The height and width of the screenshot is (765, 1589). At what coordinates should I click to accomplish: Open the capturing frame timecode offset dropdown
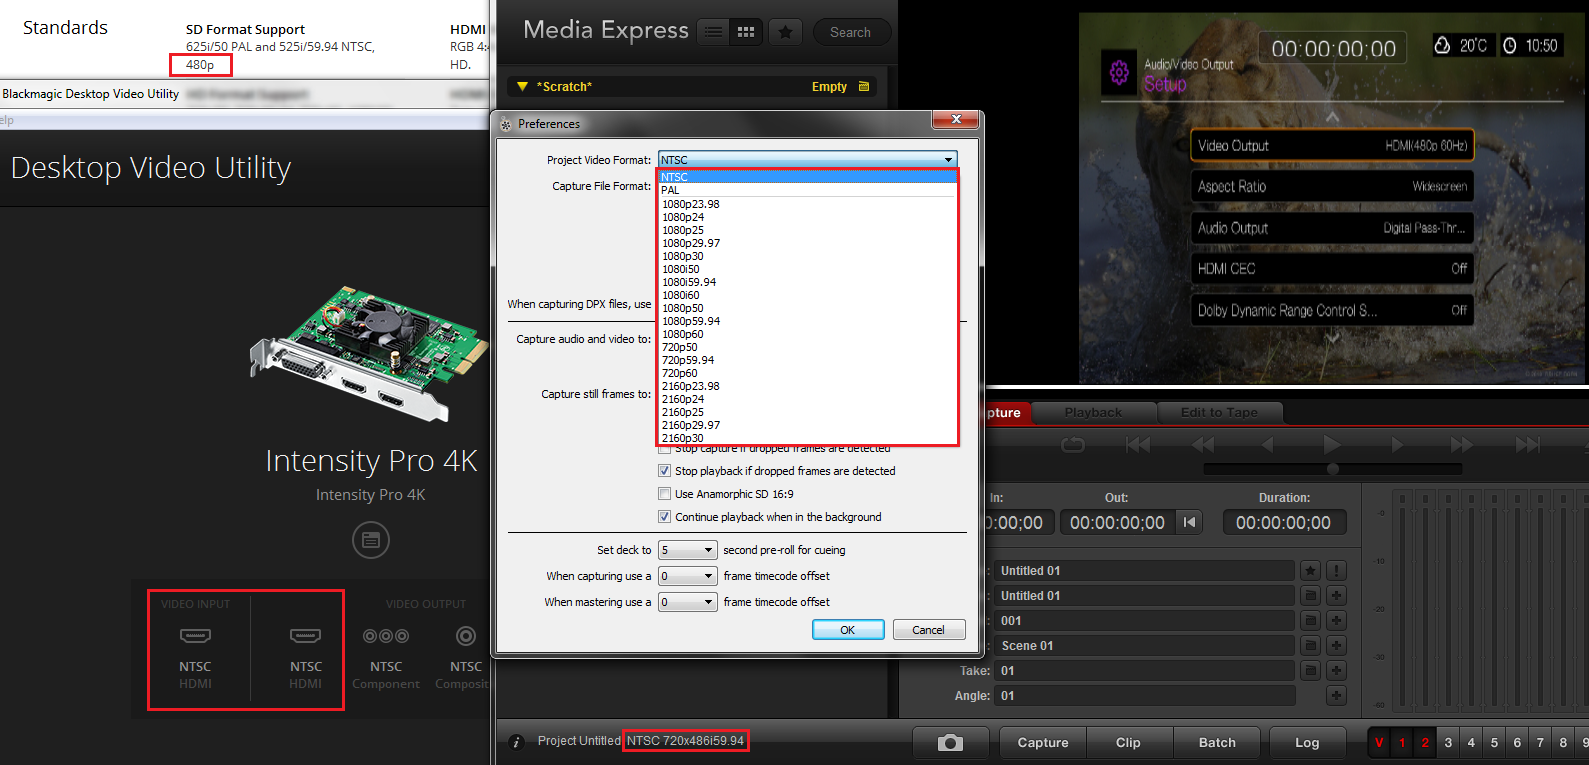click(x=688, y=576)
